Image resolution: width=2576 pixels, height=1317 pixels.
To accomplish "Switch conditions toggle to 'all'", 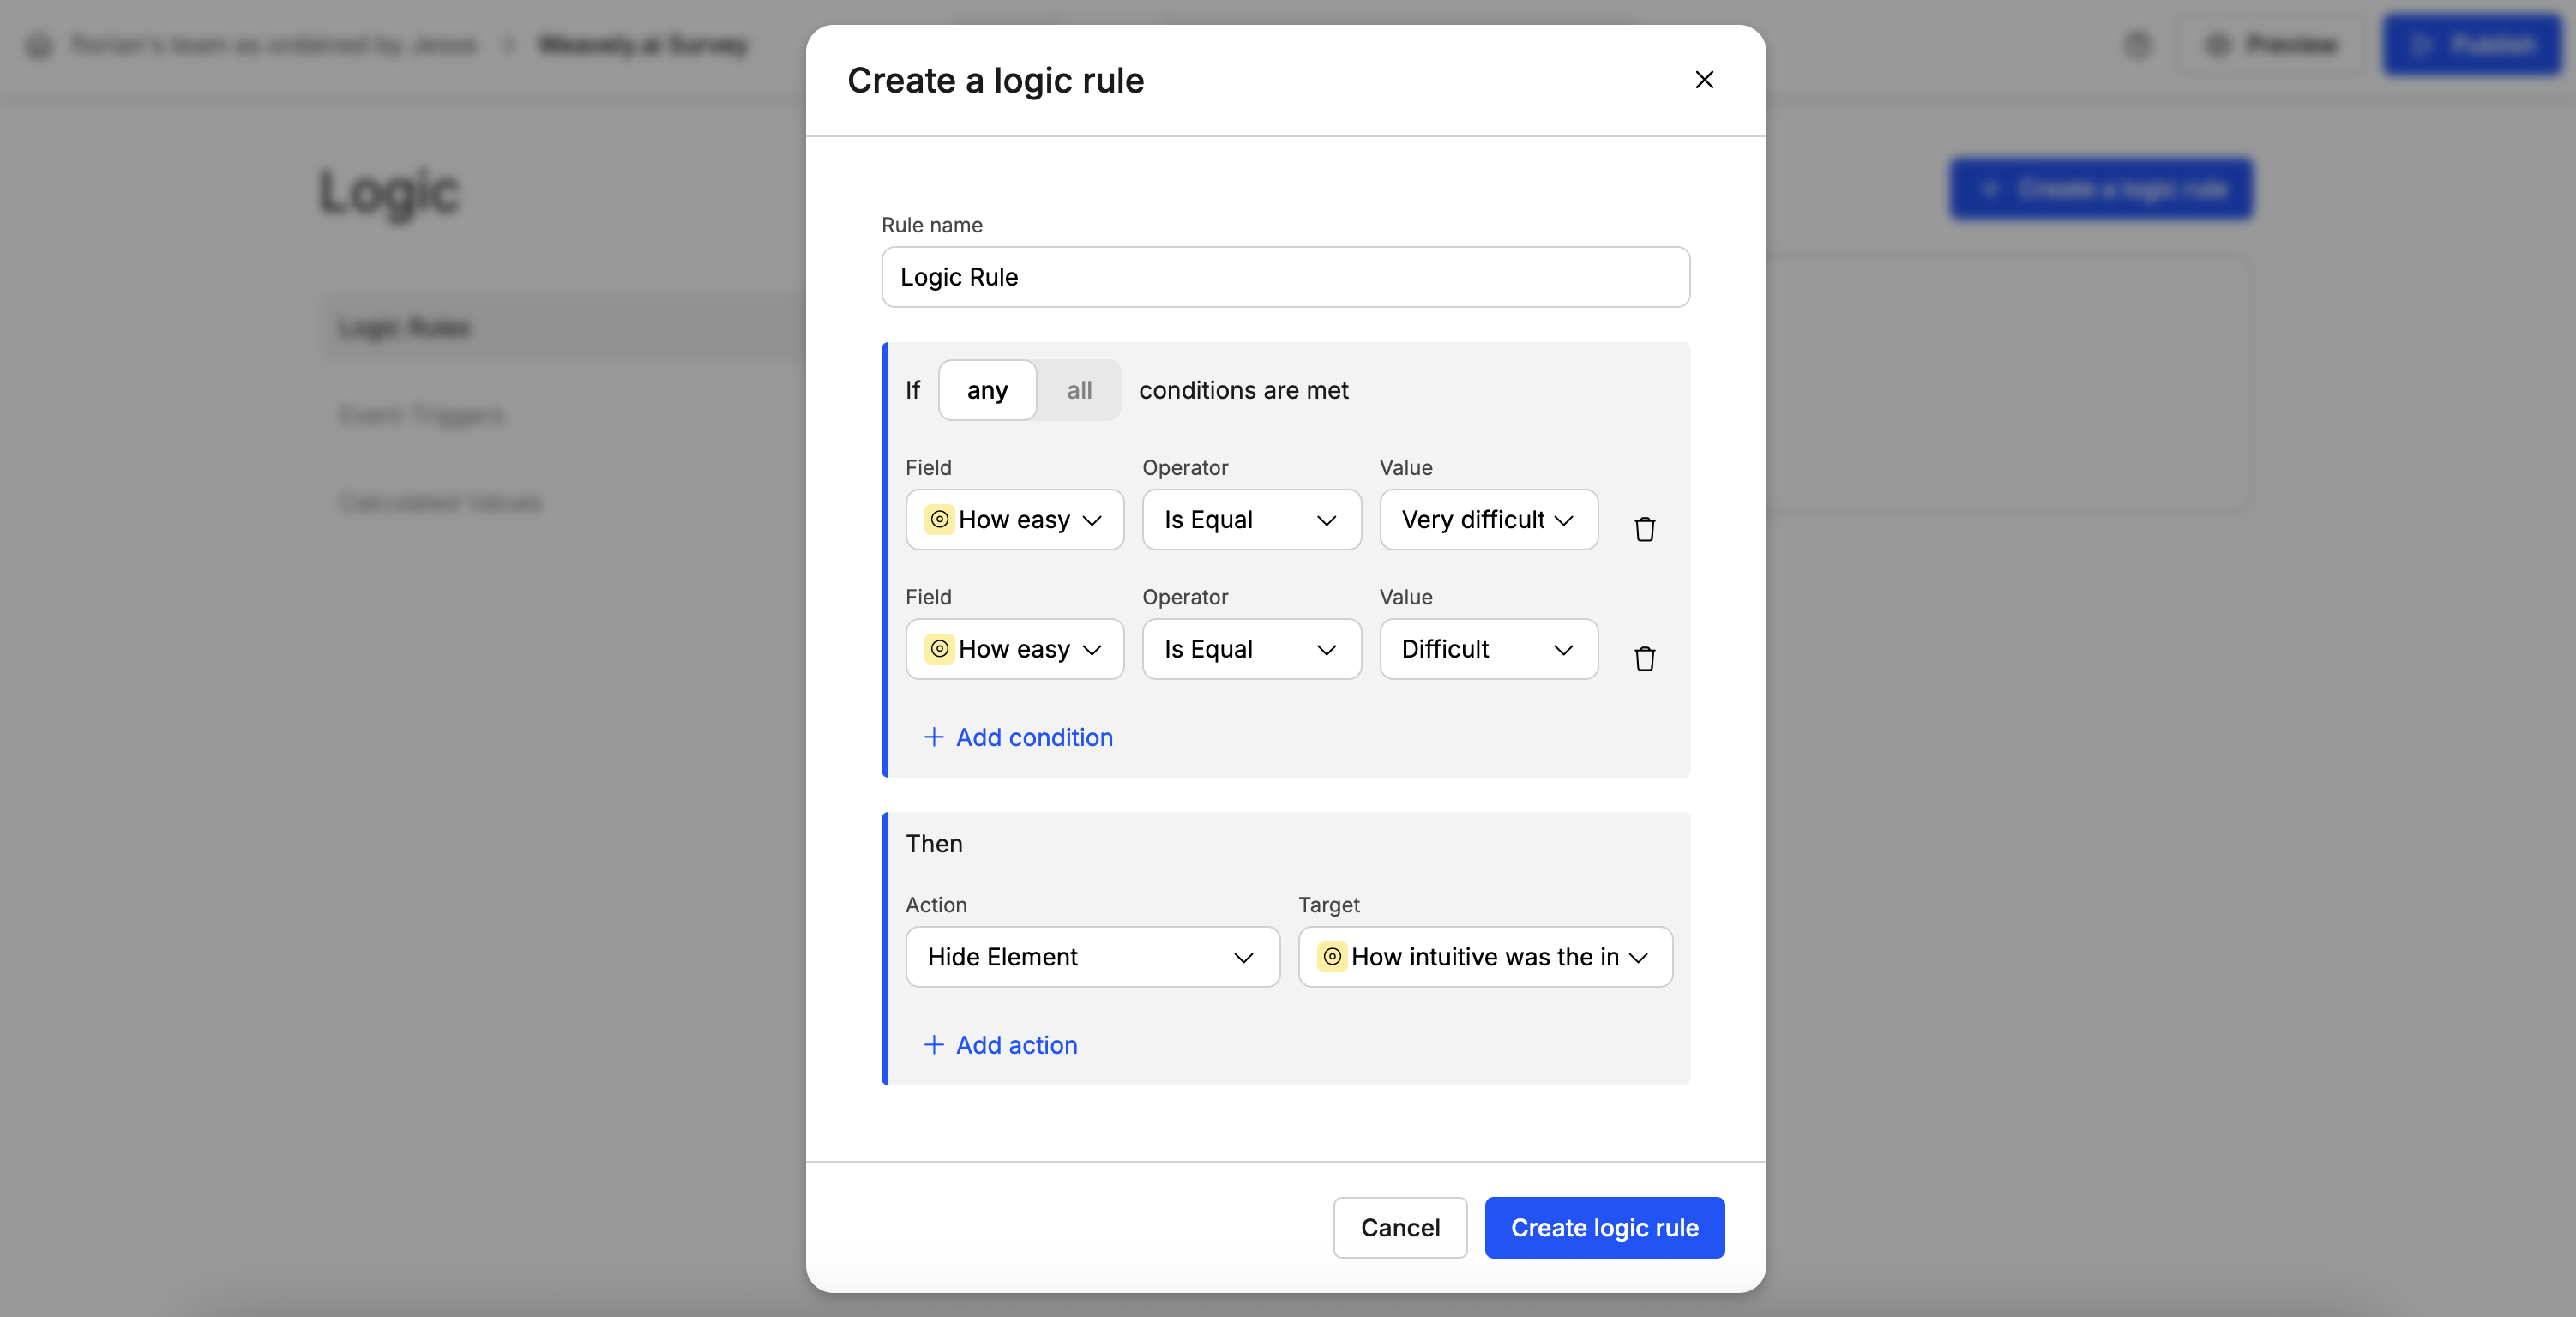I will point(1078,390).
